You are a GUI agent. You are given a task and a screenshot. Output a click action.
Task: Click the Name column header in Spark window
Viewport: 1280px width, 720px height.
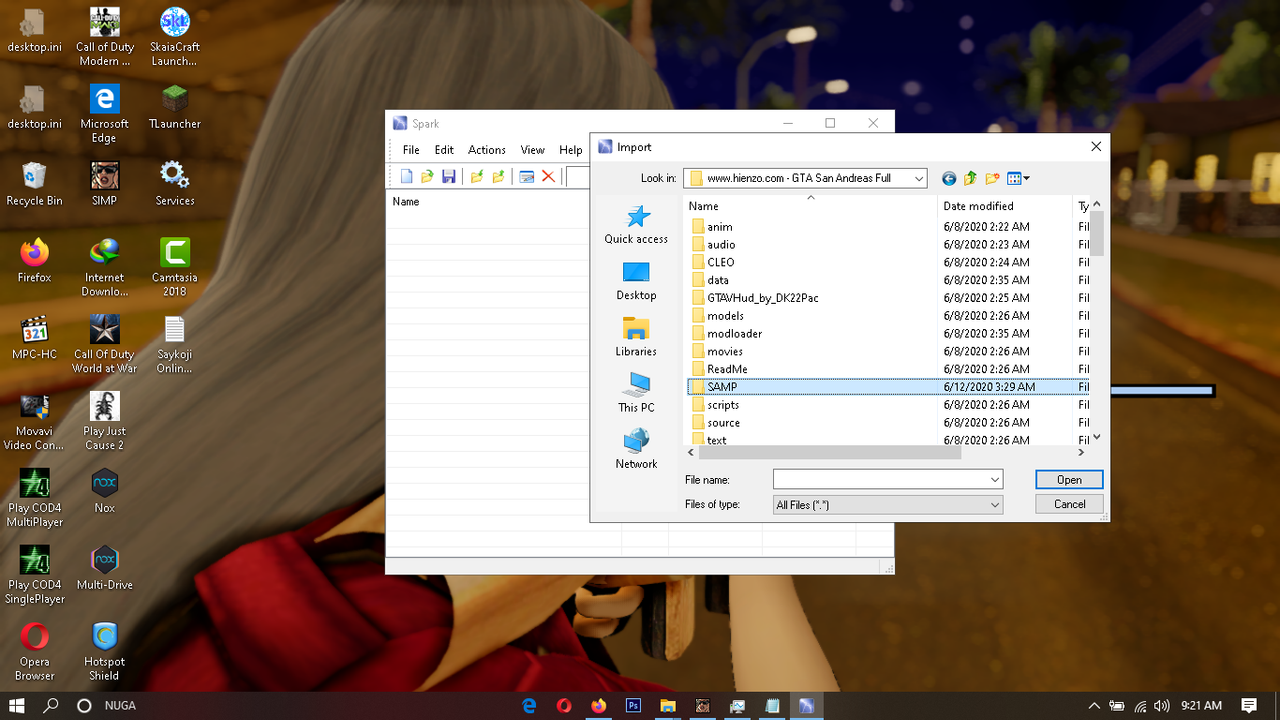(504, 202)
